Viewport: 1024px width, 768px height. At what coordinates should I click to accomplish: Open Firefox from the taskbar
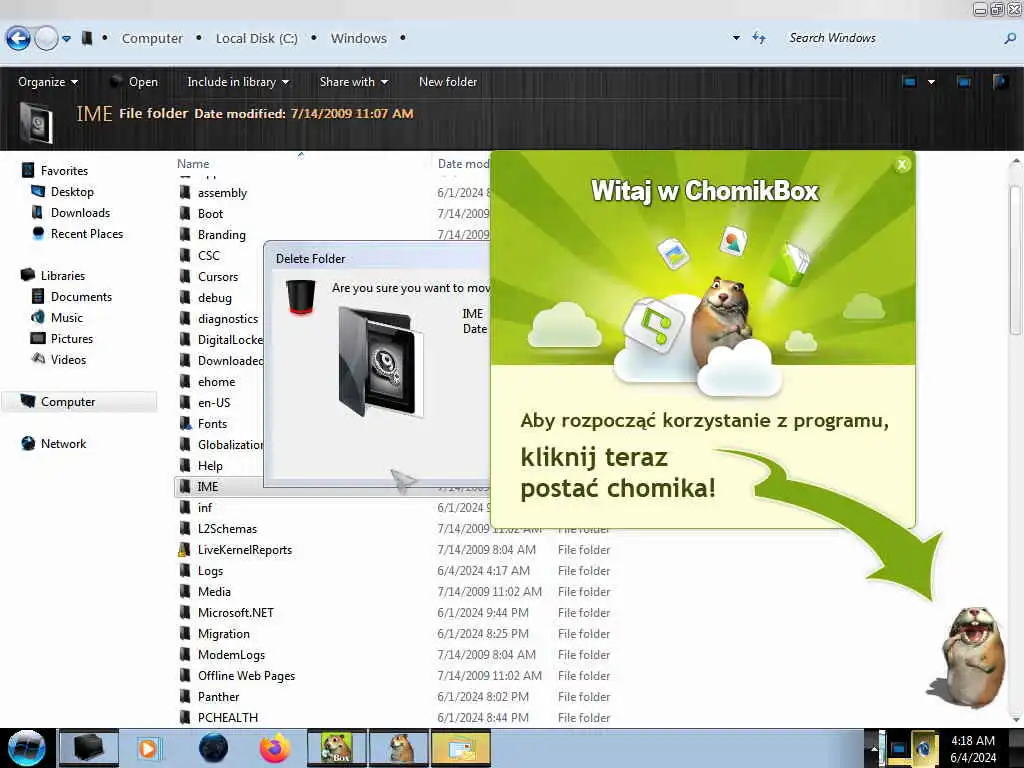click(x=275, y=748)
